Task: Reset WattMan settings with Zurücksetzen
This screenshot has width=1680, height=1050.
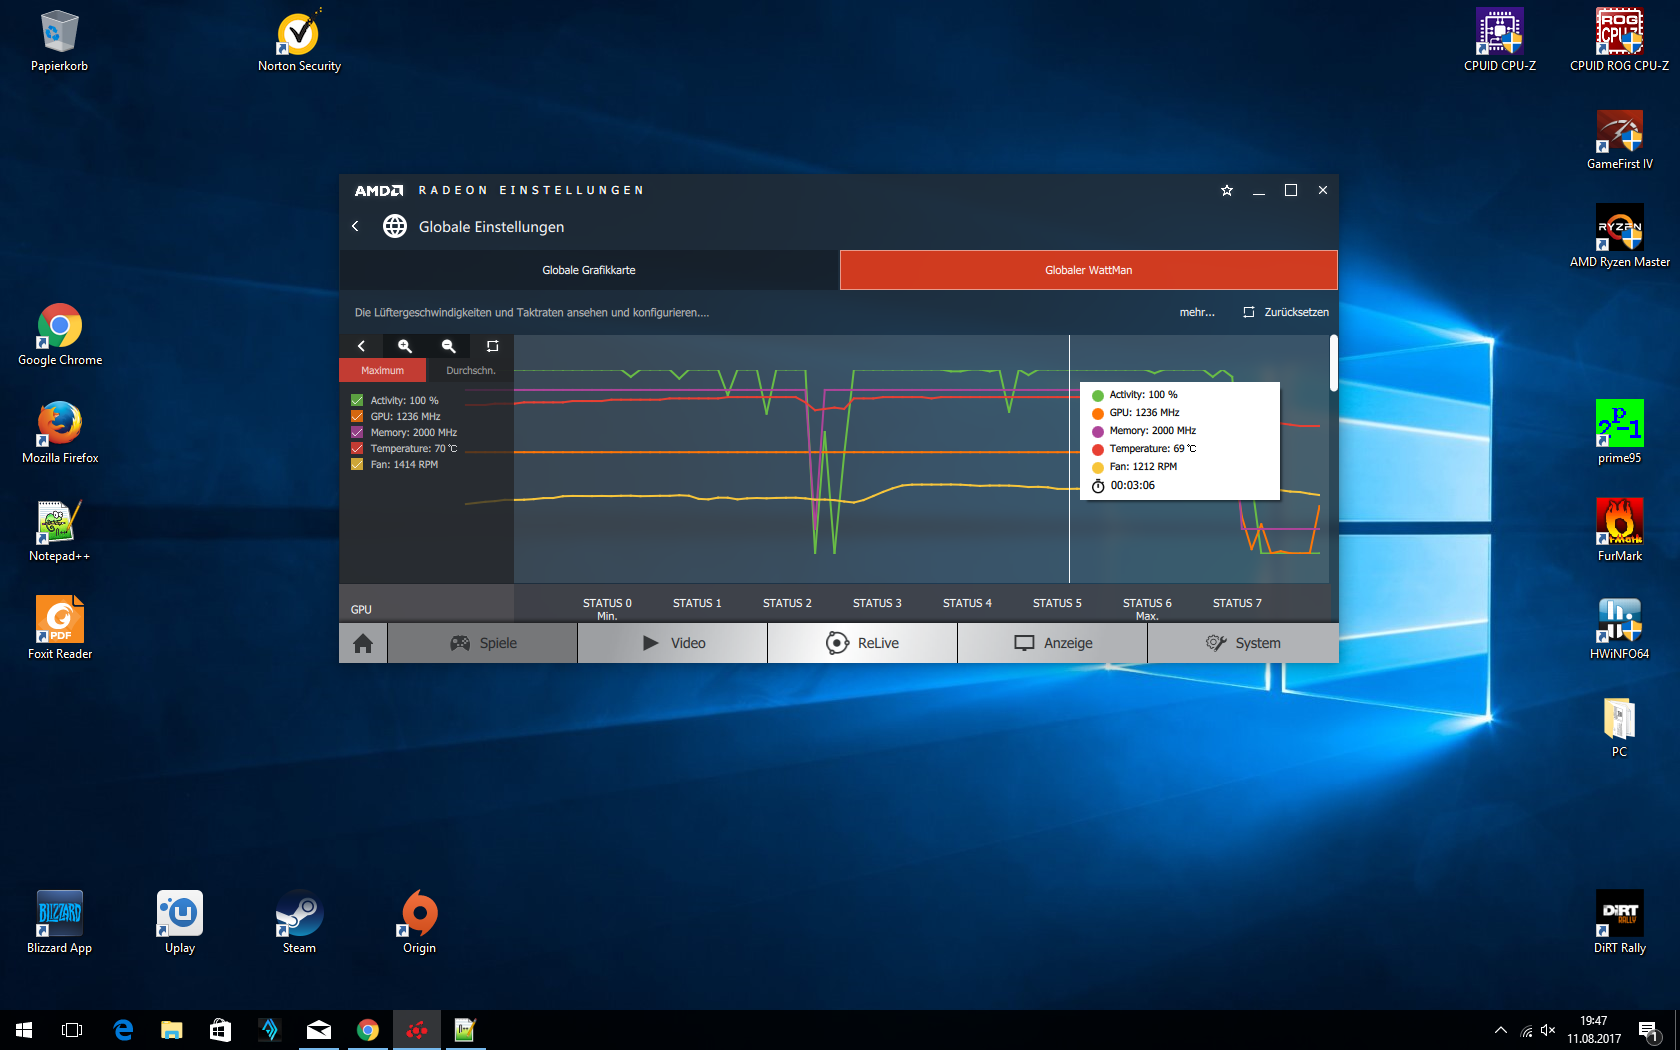Action: 1286,312
